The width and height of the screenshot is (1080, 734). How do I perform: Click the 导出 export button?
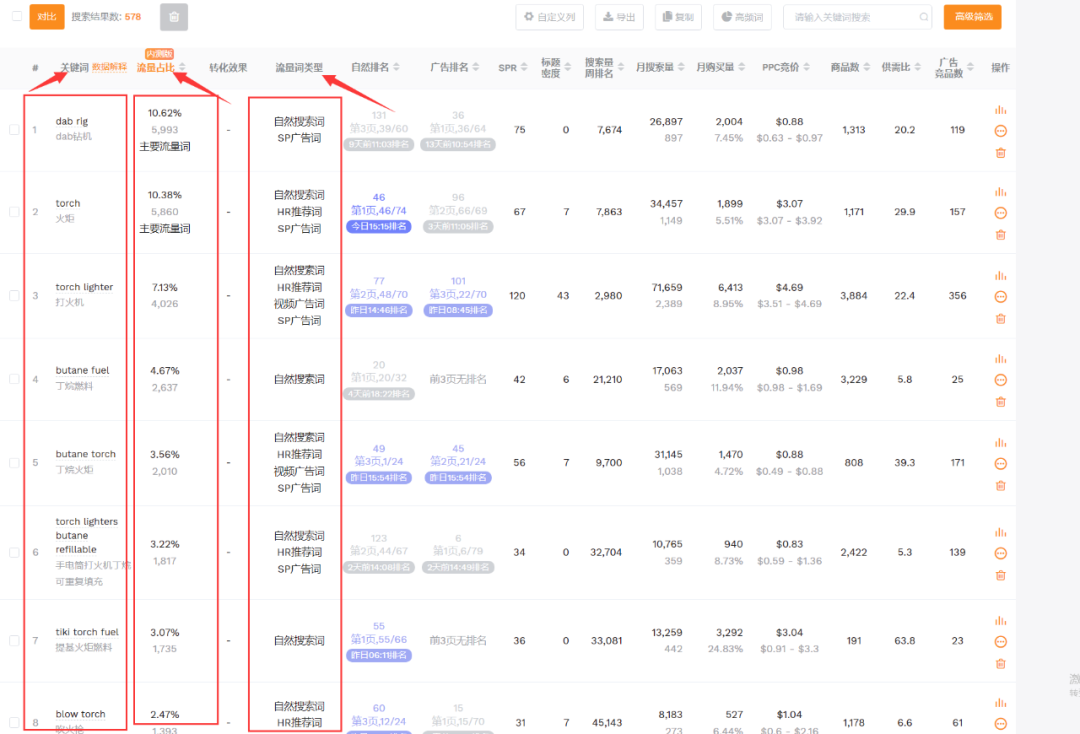point(619,17)
